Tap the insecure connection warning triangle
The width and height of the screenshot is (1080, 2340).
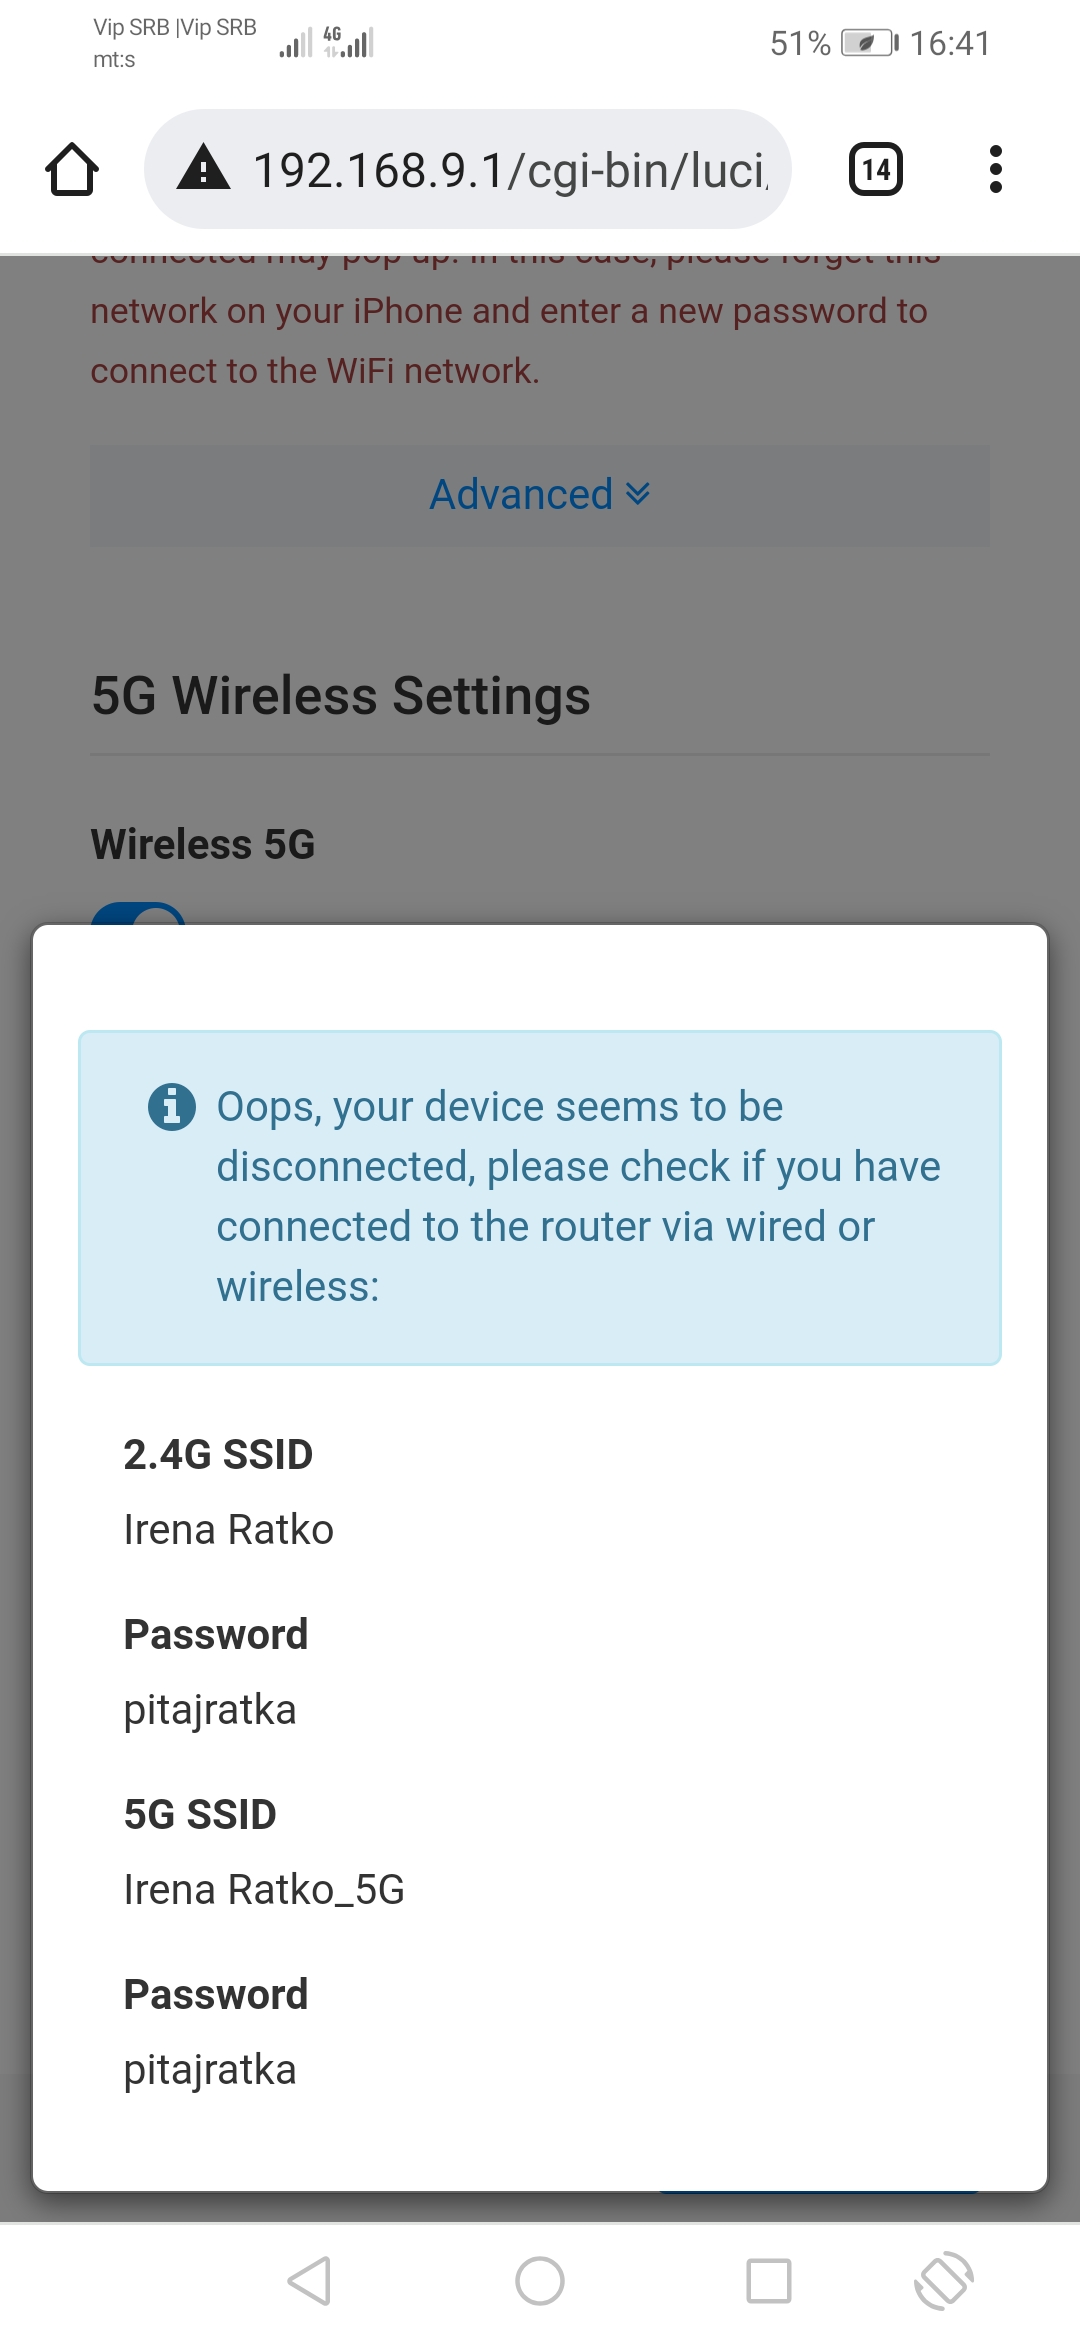(x=203, y=168)
